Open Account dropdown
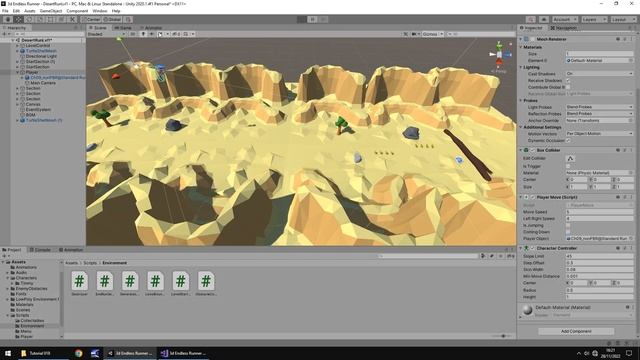 [565, 19]
